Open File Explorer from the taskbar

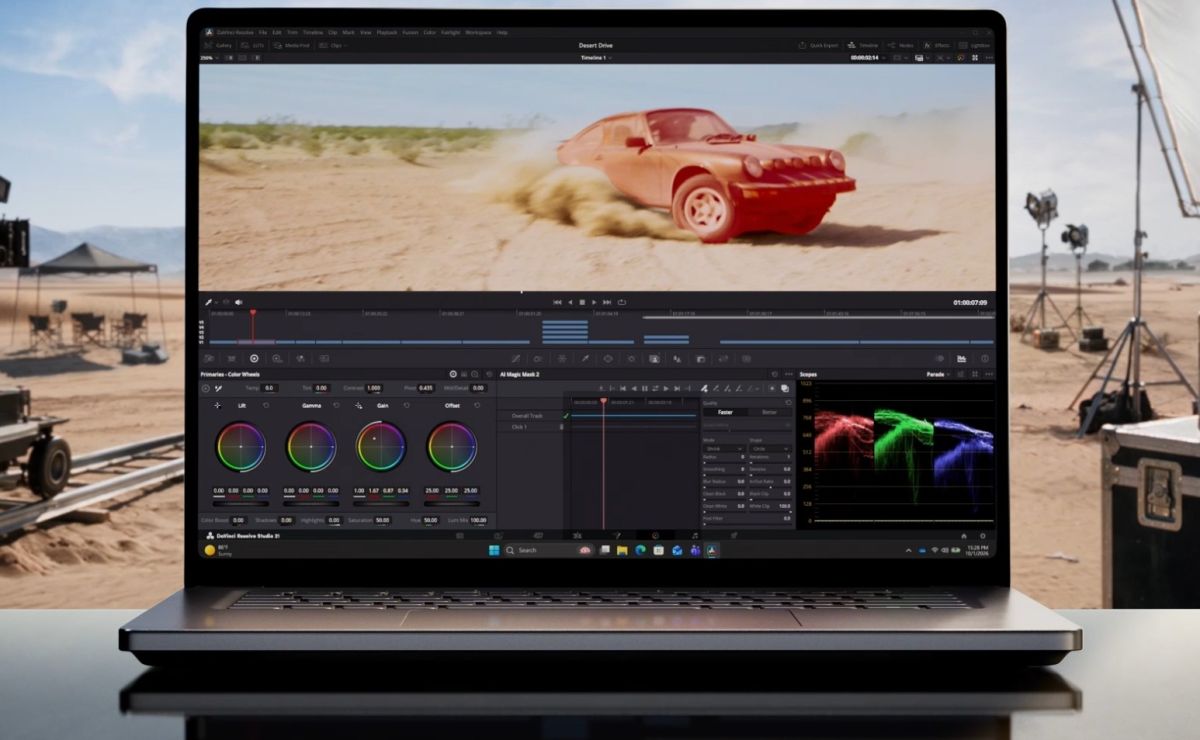pyautogui.click(x=621, y=550)
